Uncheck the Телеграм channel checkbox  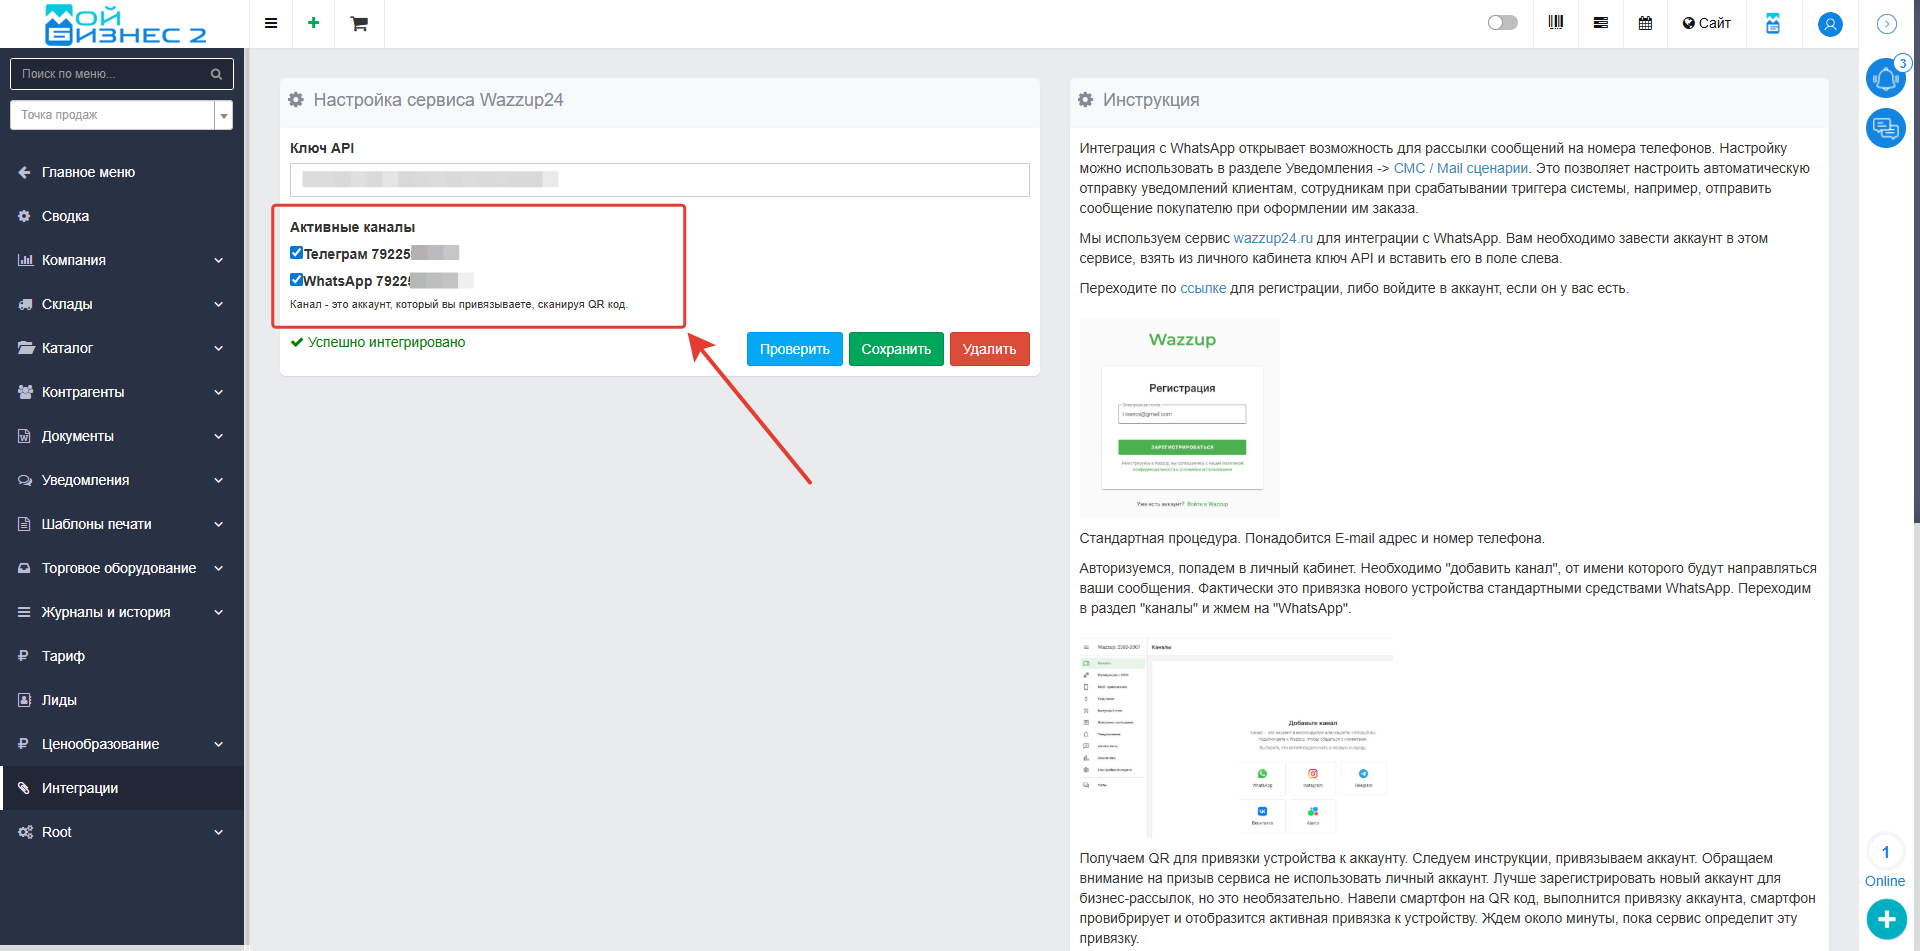pyautogui.click(x=297, y=253)
